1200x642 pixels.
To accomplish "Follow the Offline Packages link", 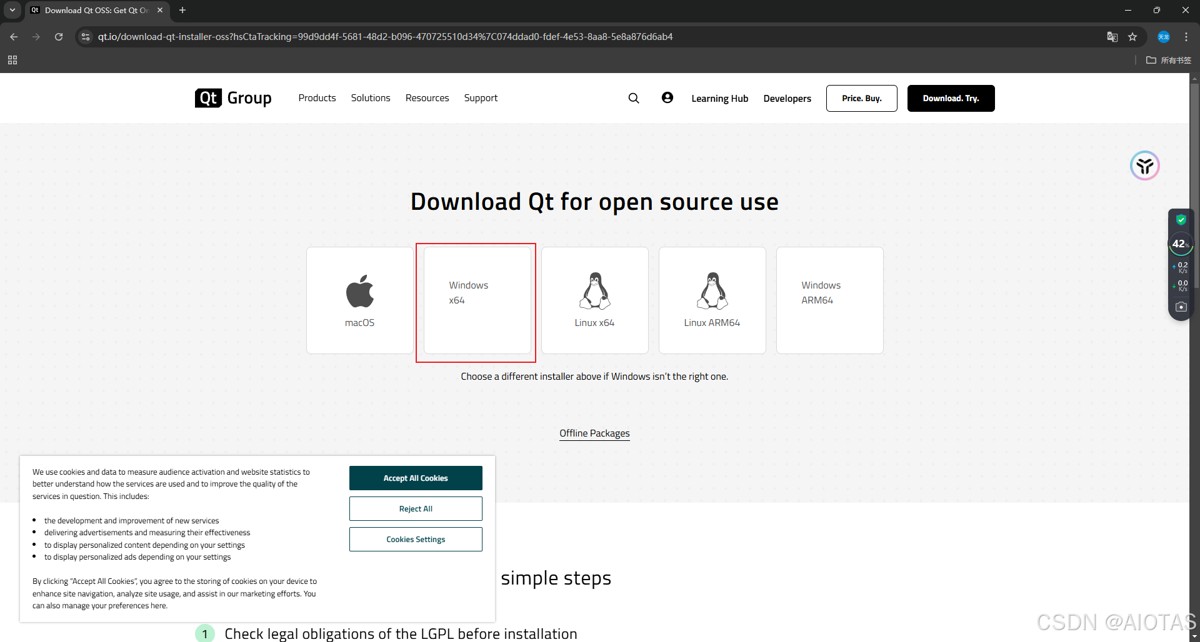I will coord(595,433).
